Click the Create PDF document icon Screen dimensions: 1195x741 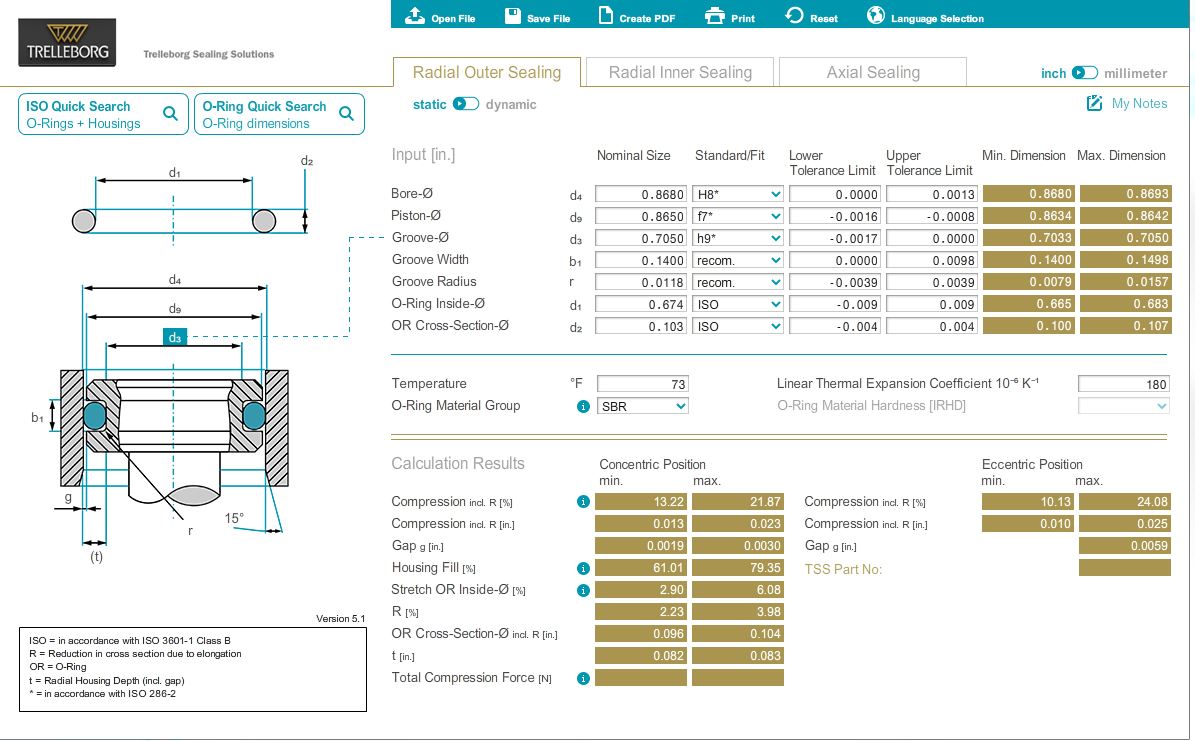(605, 15)
